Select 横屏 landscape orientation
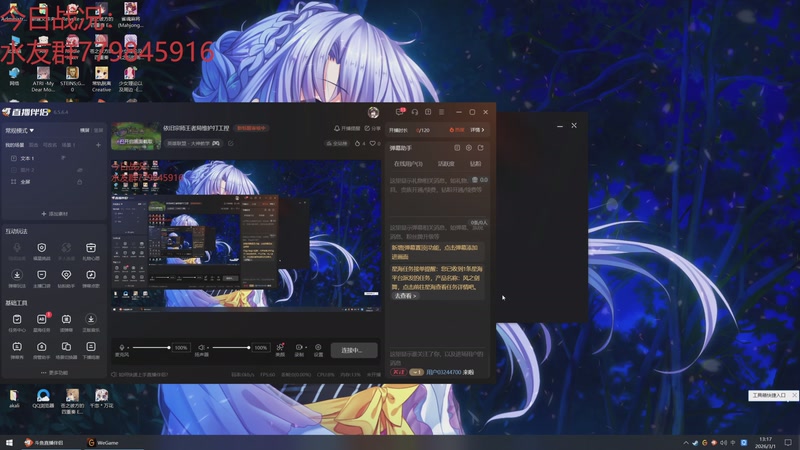Viewport: 800px width, 450px height. tap(85, 131)
